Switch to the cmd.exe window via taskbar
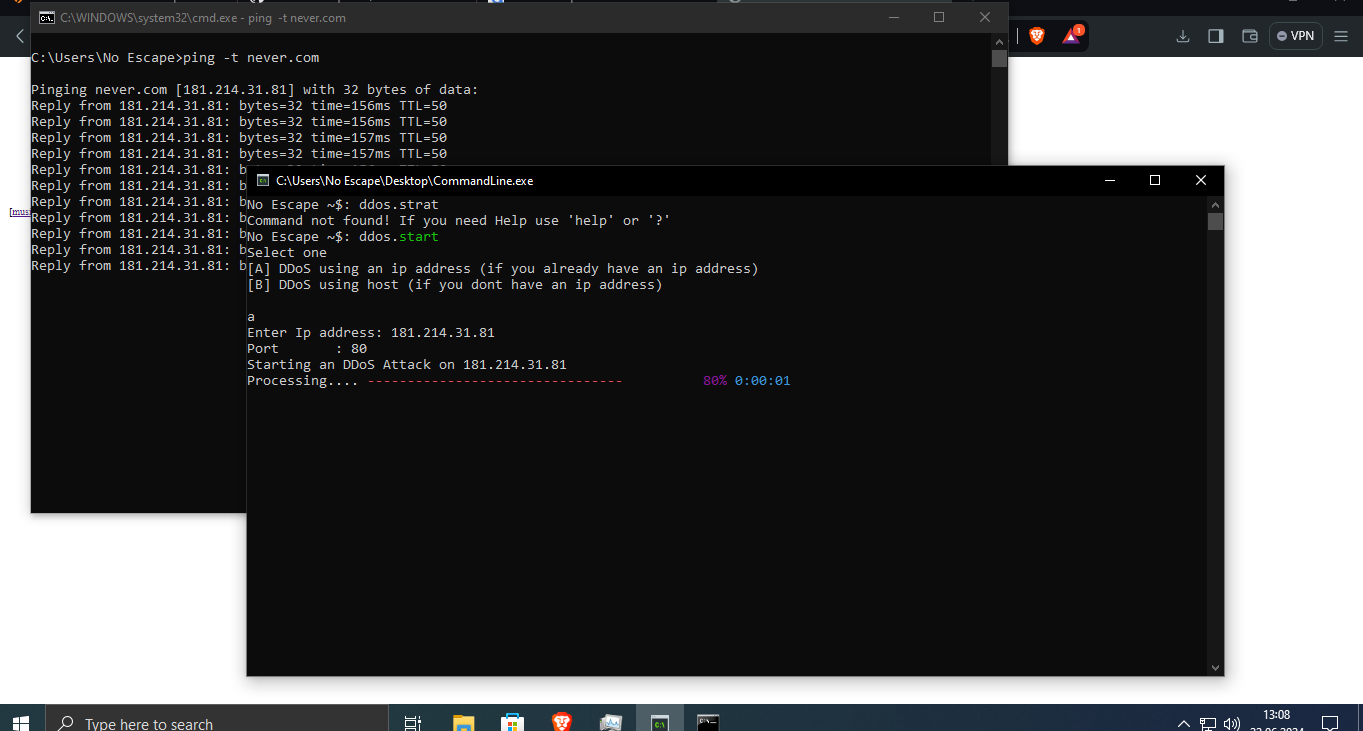Viewport: 1363px width, 731px height. click(659, 719)
